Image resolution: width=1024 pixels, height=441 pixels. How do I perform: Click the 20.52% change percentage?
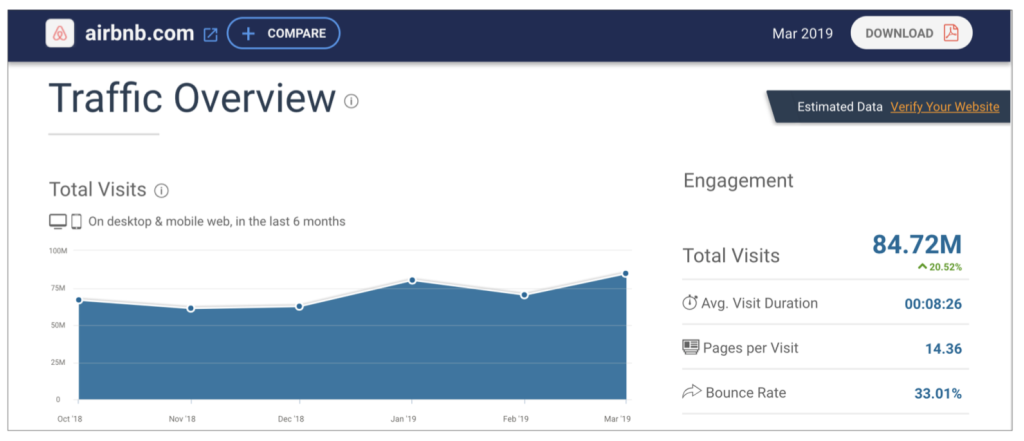click(x=946, y=267)
